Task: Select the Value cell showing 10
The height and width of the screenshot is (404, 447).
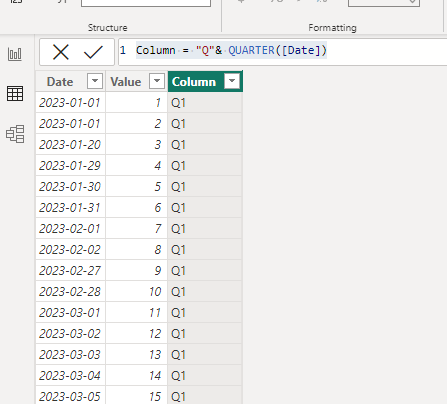Action: click(136, 292)
